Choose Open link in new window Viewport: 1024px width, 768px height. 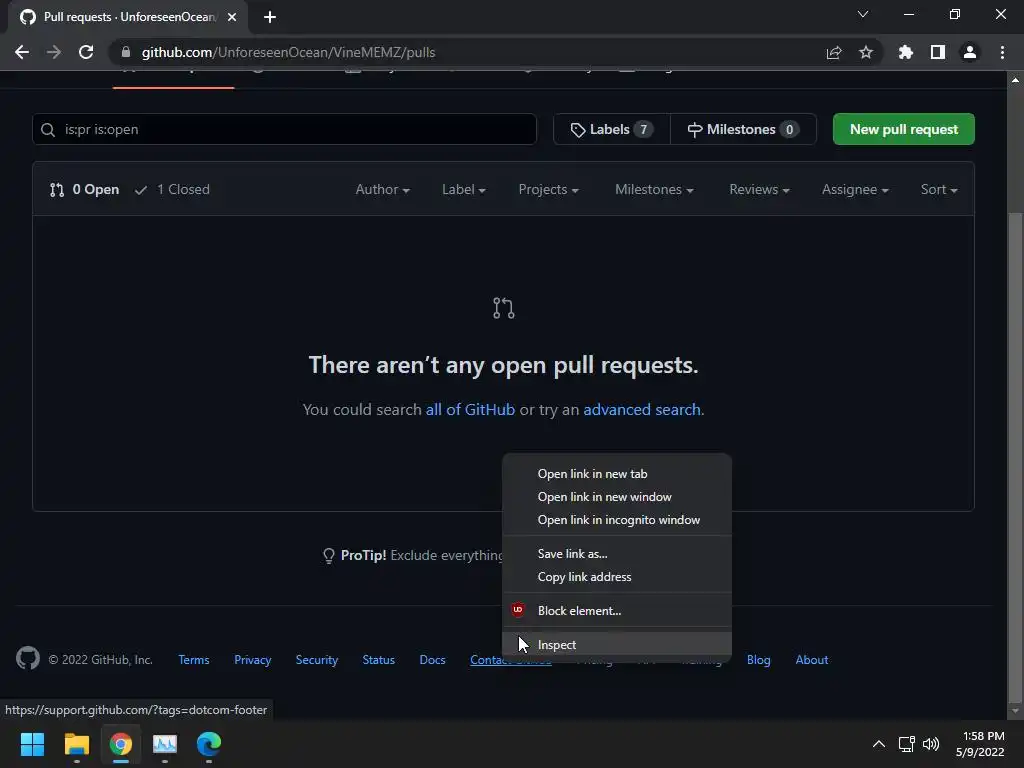(616, 497)
